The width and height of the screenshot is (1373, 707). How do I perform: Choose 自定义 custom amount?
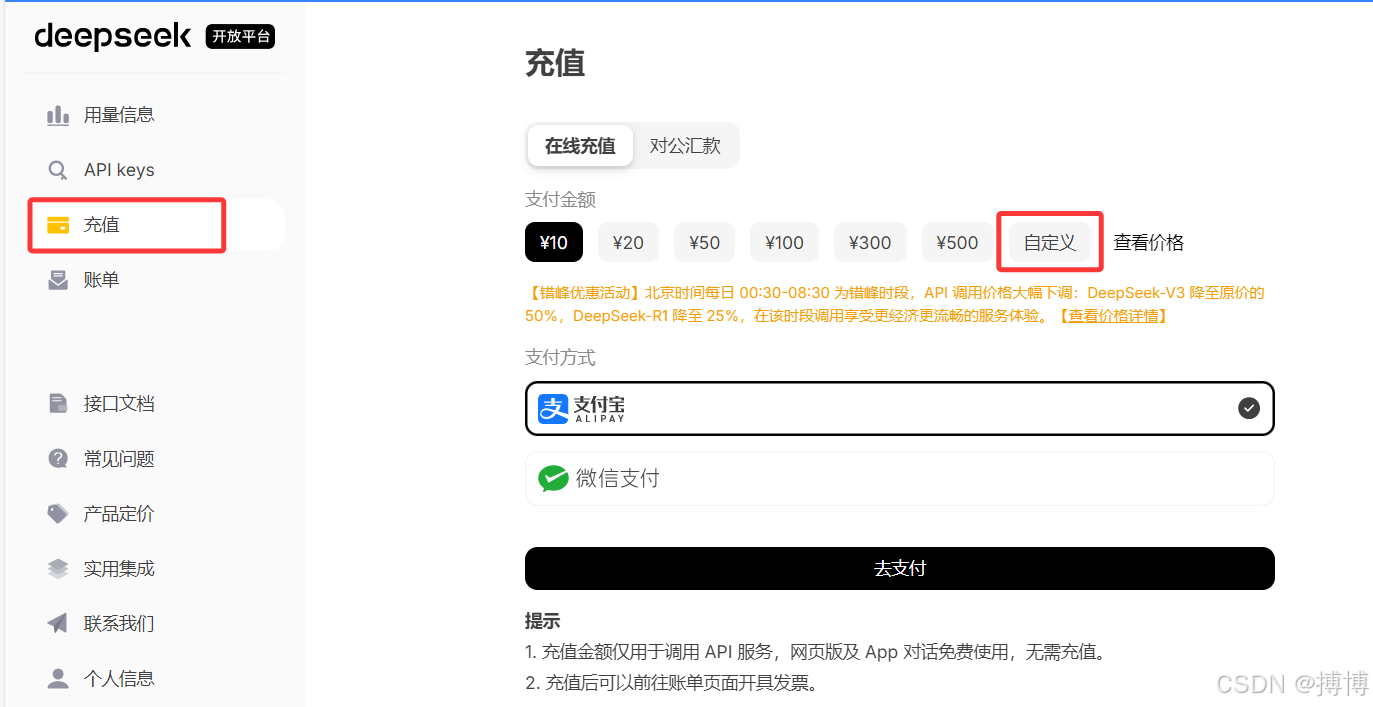[1050, 242]
